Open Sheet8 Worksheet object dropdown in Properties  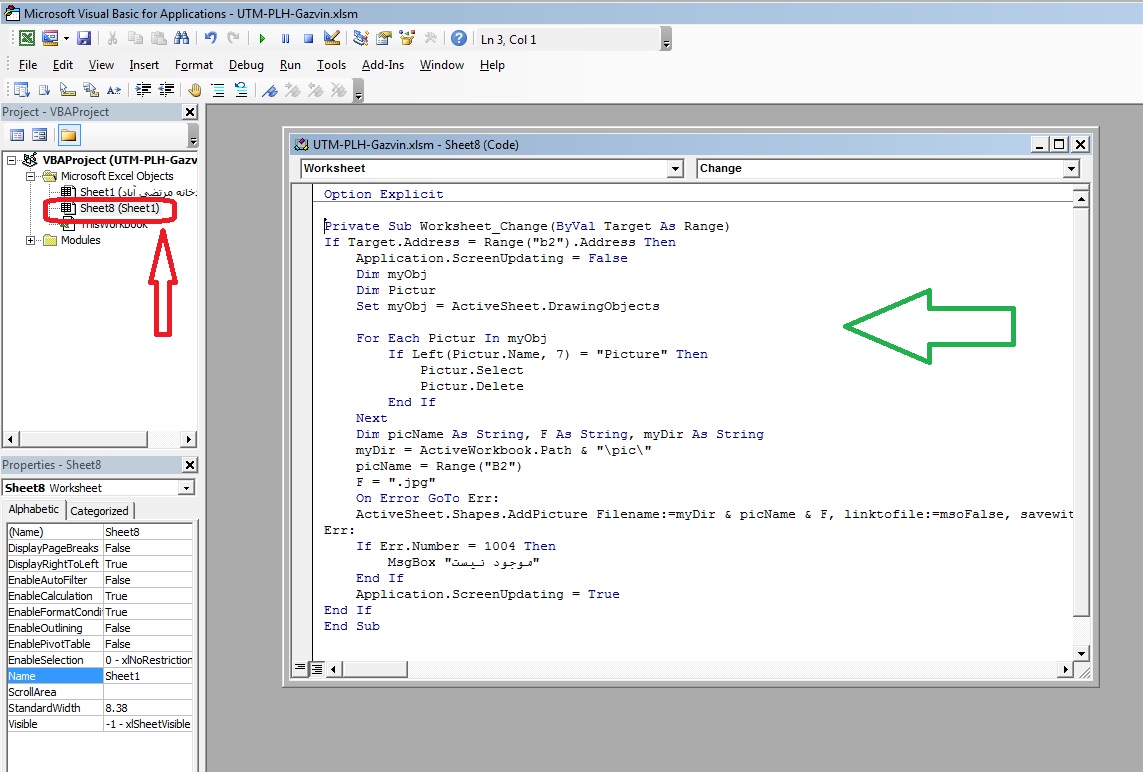pyautogui.click(x=187, y=488)
